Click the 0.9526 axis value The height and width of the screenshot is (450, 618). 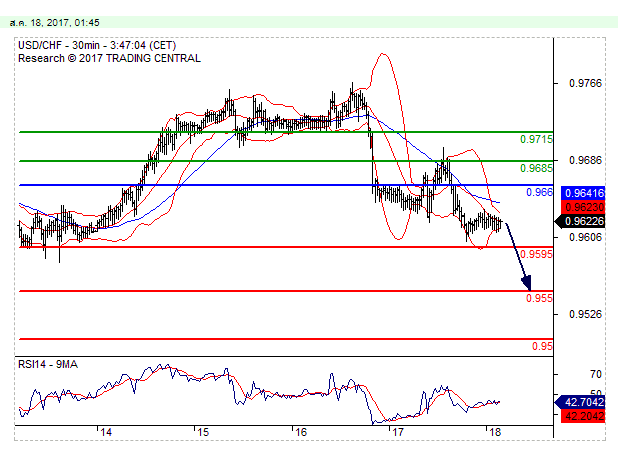[585, 314]
